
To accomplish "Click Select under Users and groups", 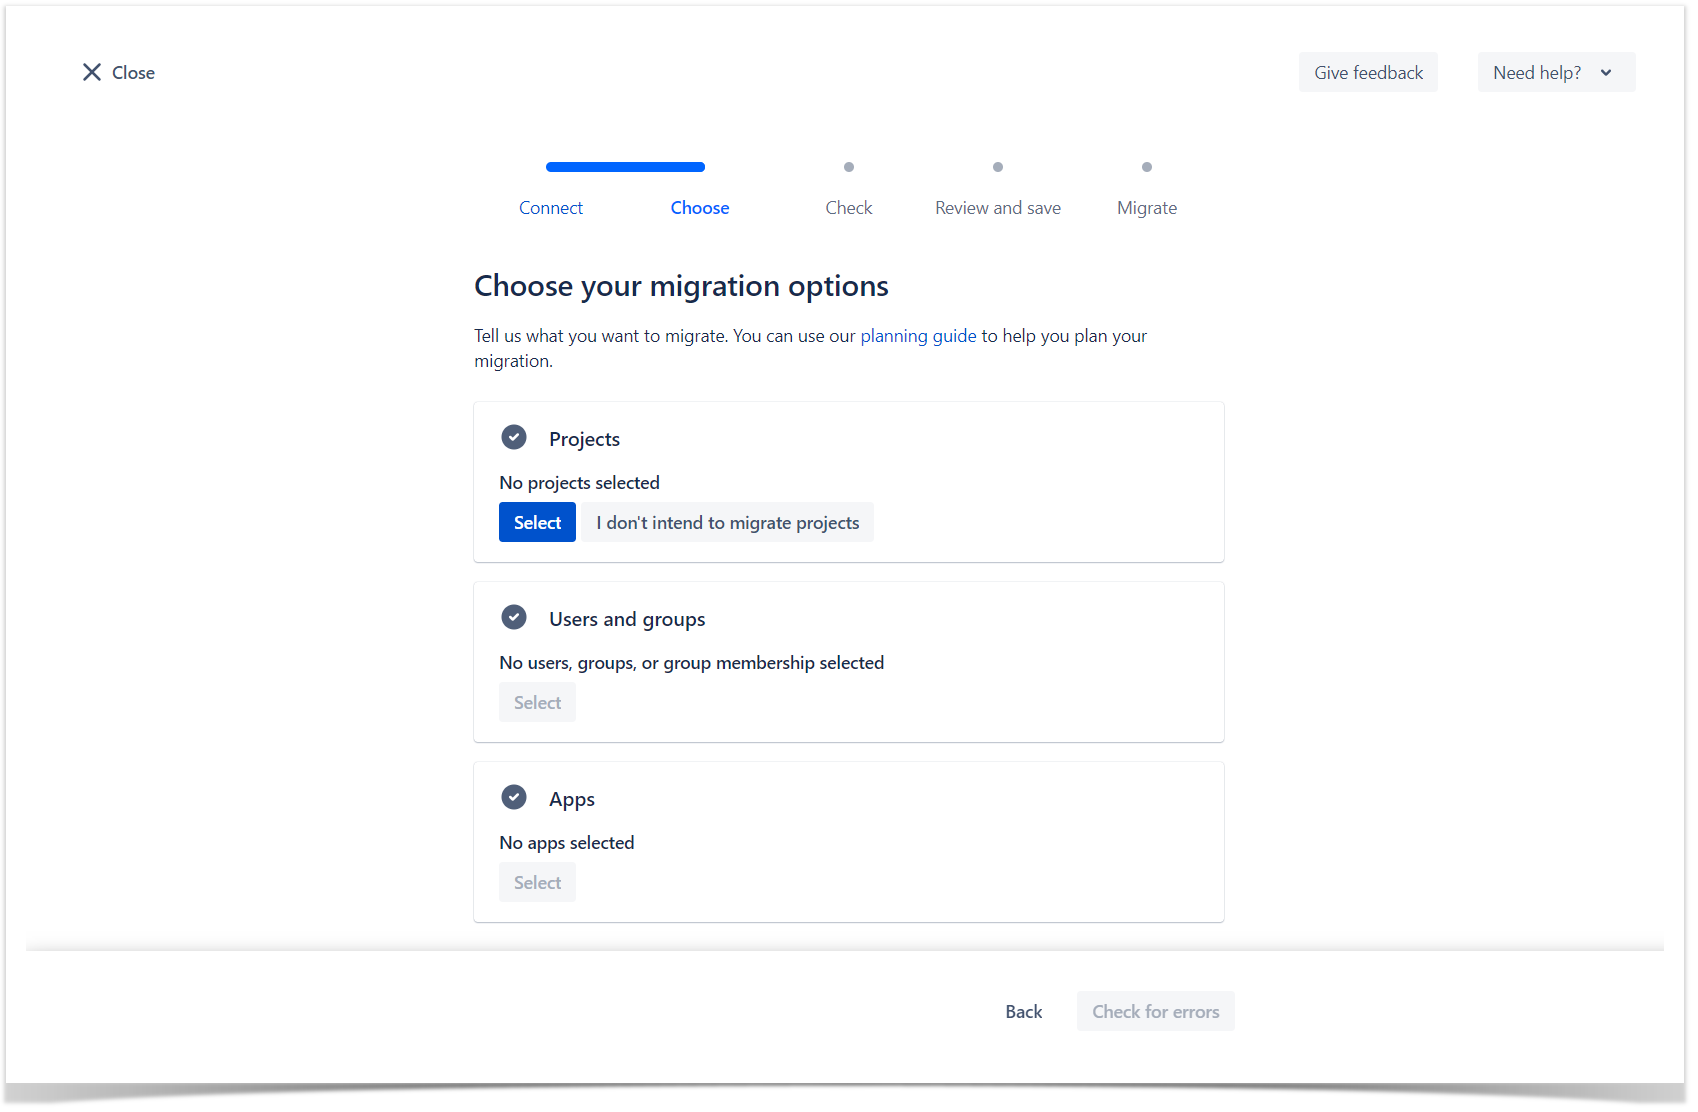I will 537,703.
